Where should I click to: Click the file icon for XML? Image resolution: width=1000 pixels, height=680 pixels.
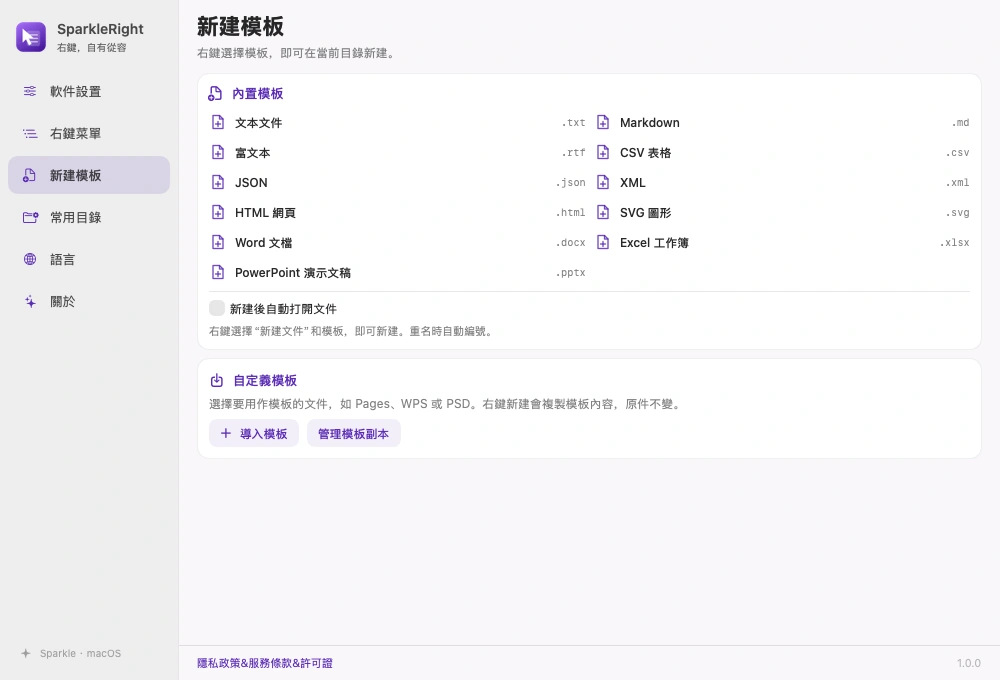603,182
